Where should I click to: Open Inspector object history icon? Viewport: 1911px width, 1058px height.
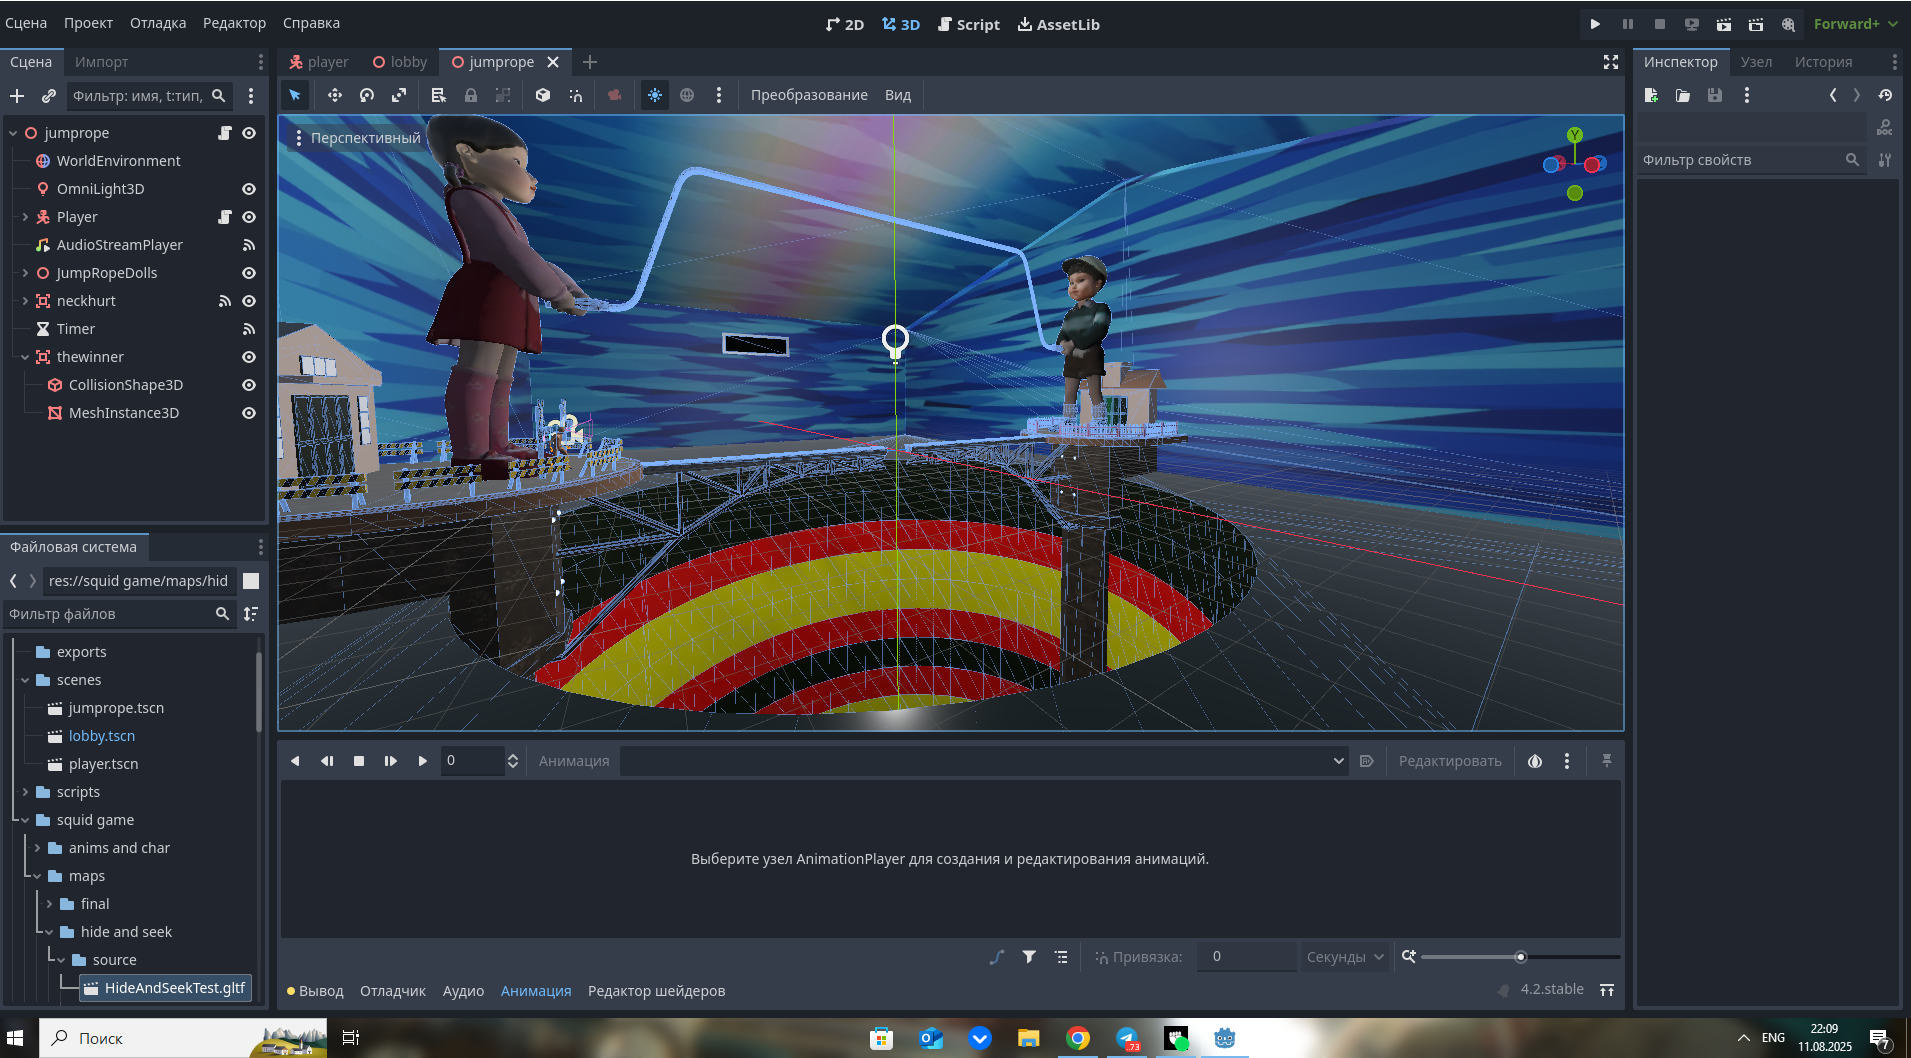click(1885, 95)
